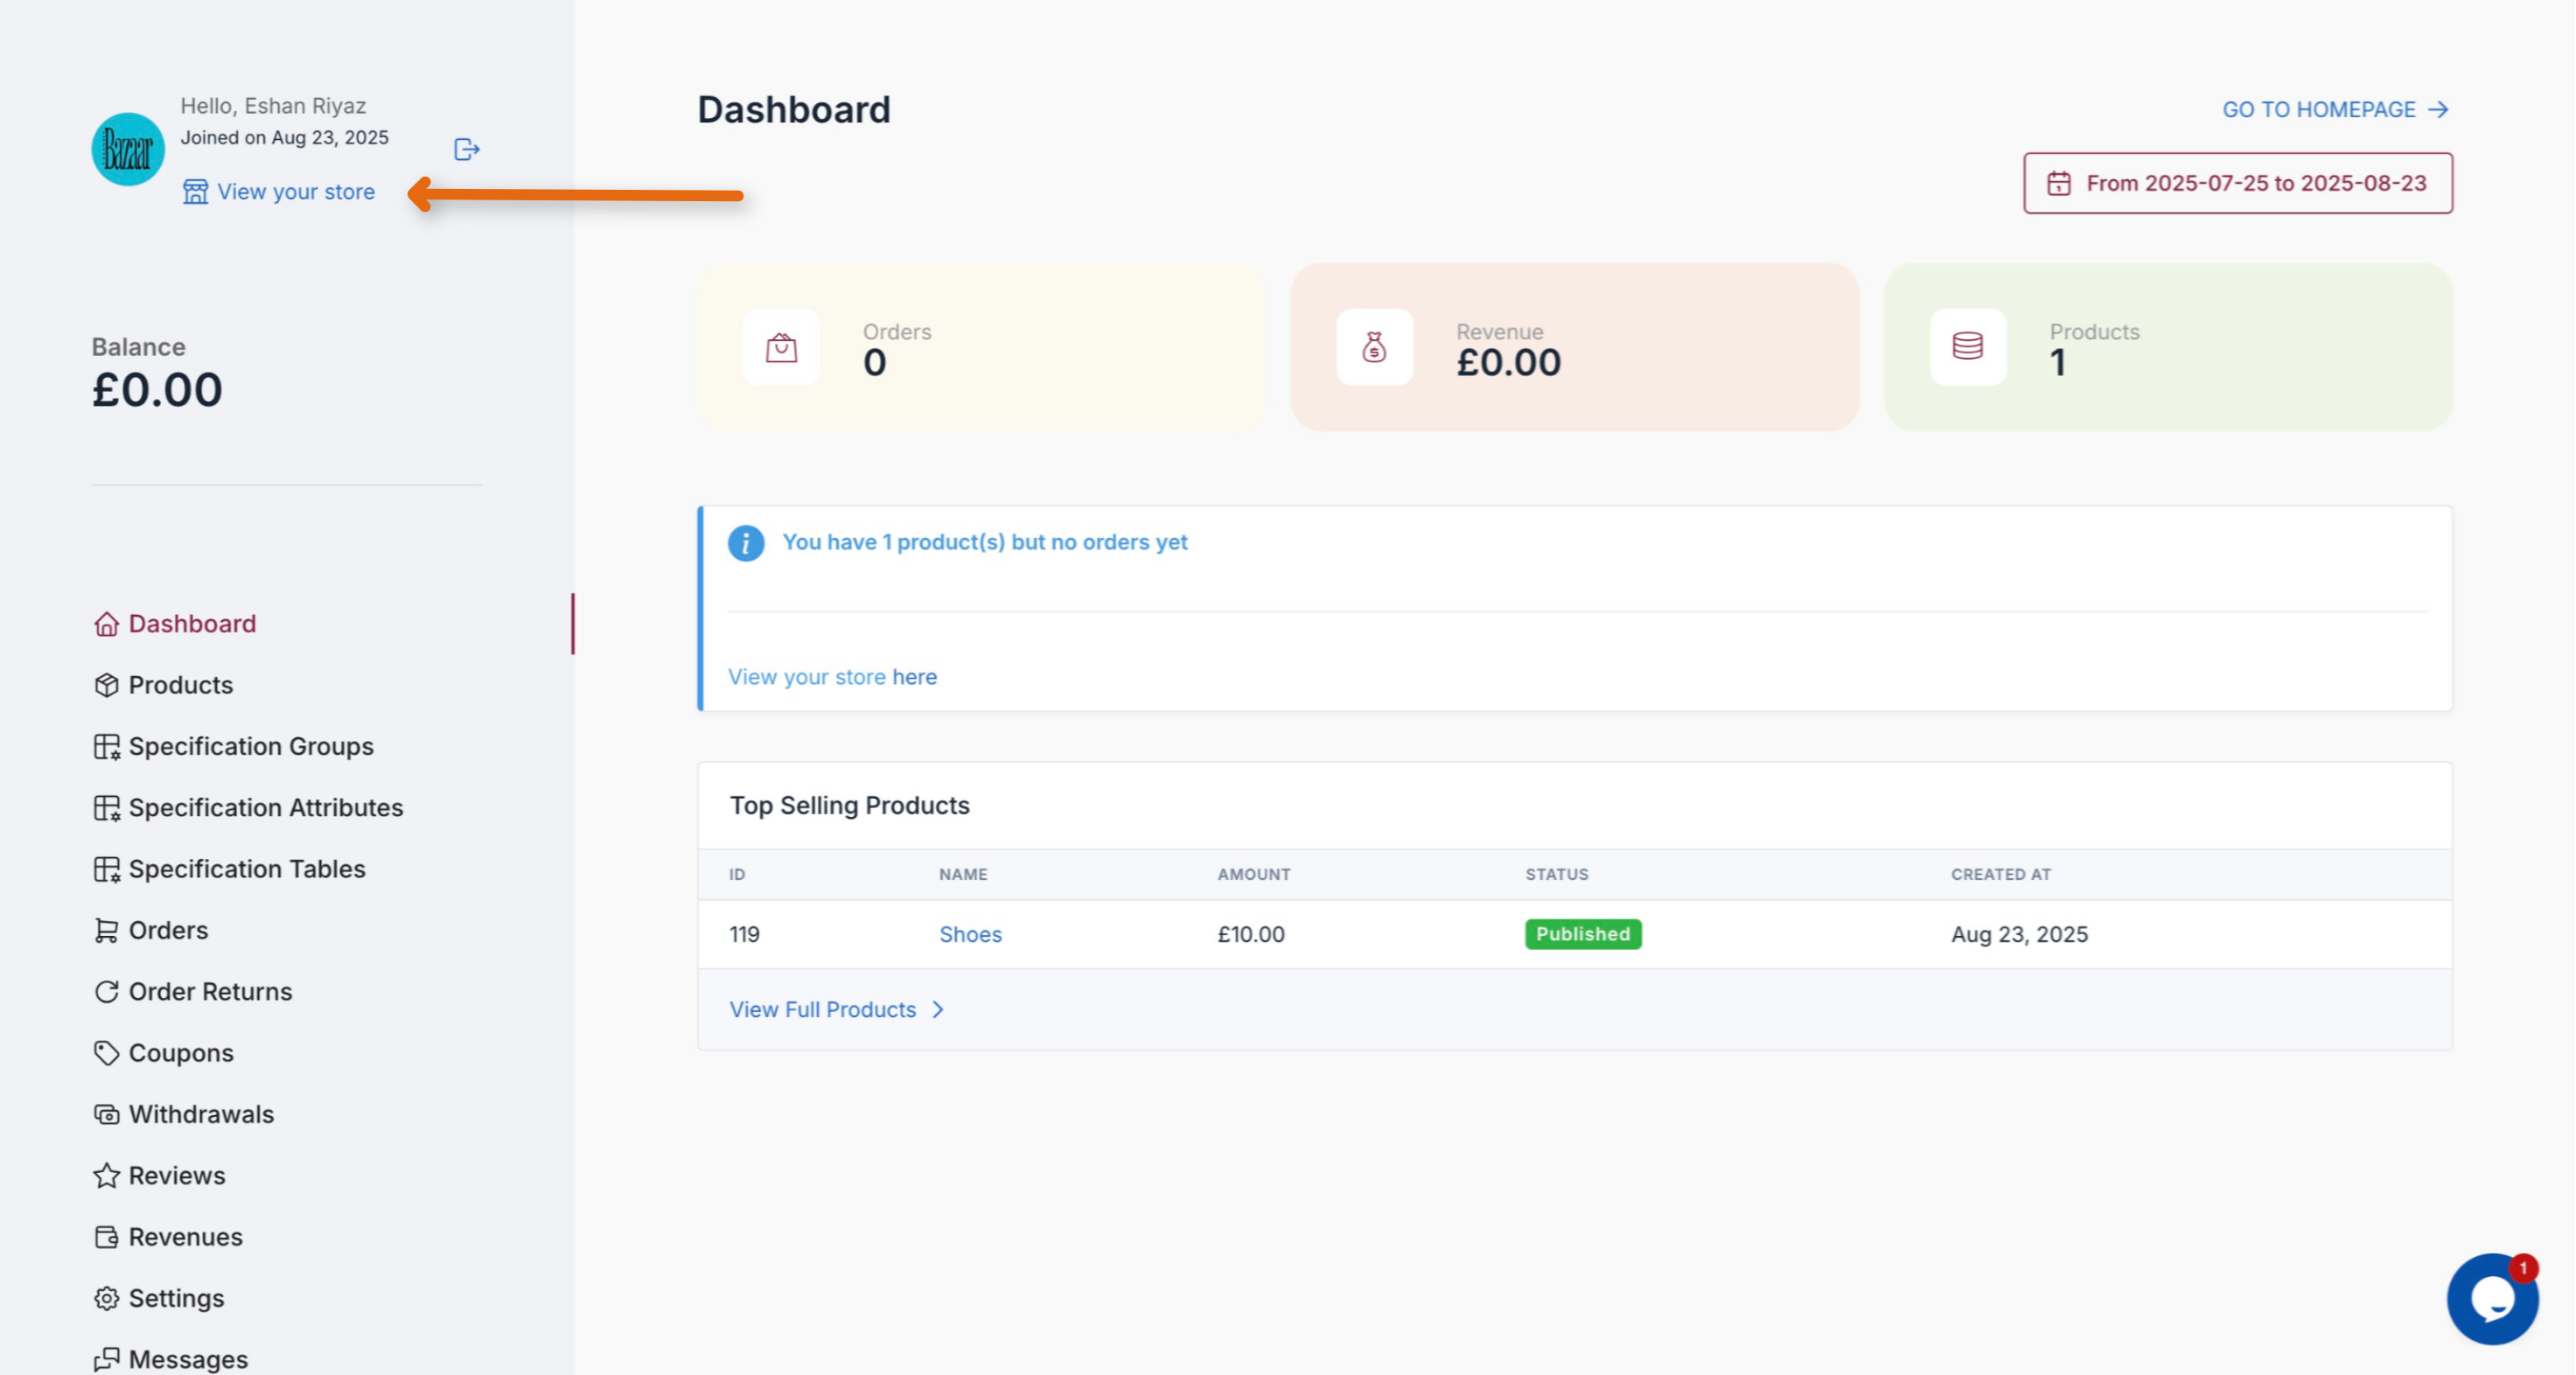The image size is (2576, 1375).
Task: Open Revenues in the sidebar
Action: point(185,1237)
